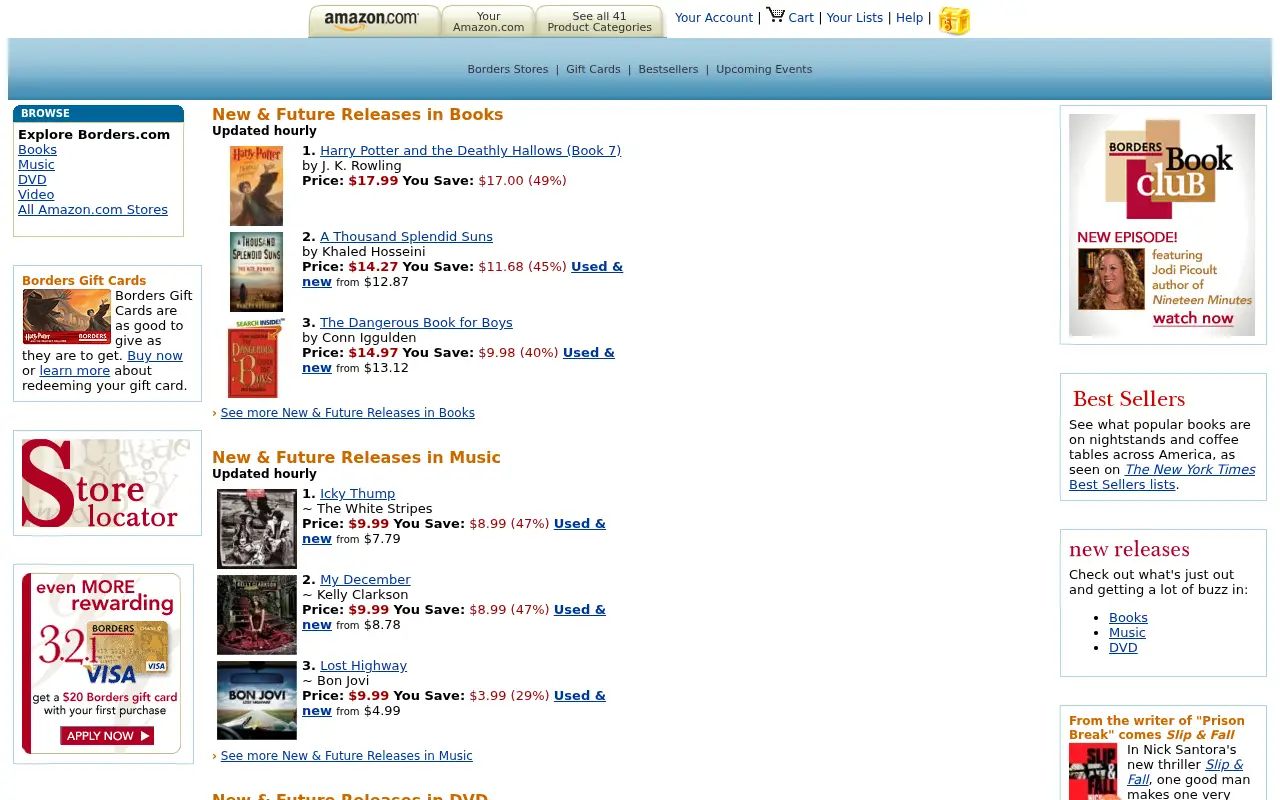See more New & Future Releases in Music
This screenshot has width=1280, height=800.
(x=347, y=756)
